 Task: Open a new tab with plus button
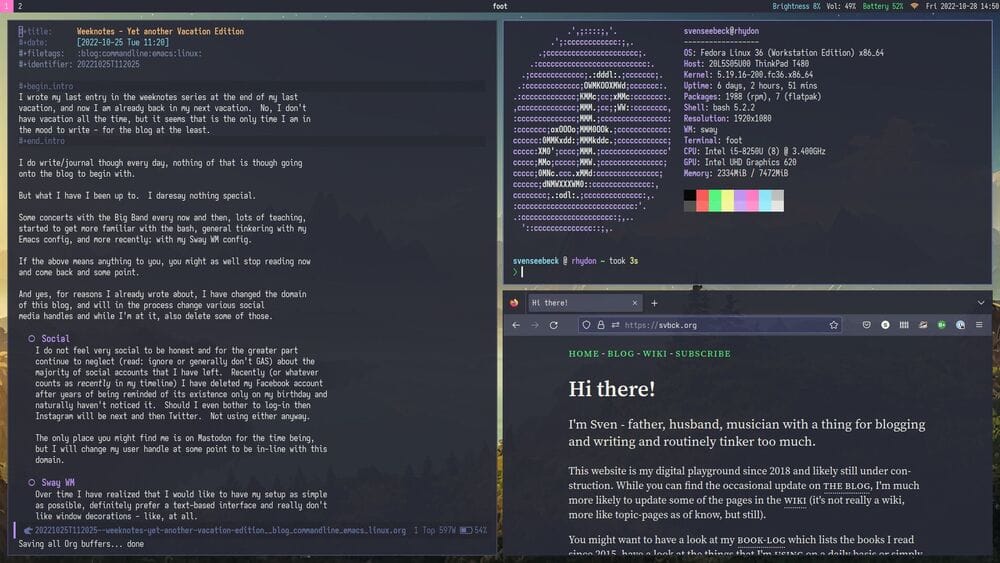point(655,303)
